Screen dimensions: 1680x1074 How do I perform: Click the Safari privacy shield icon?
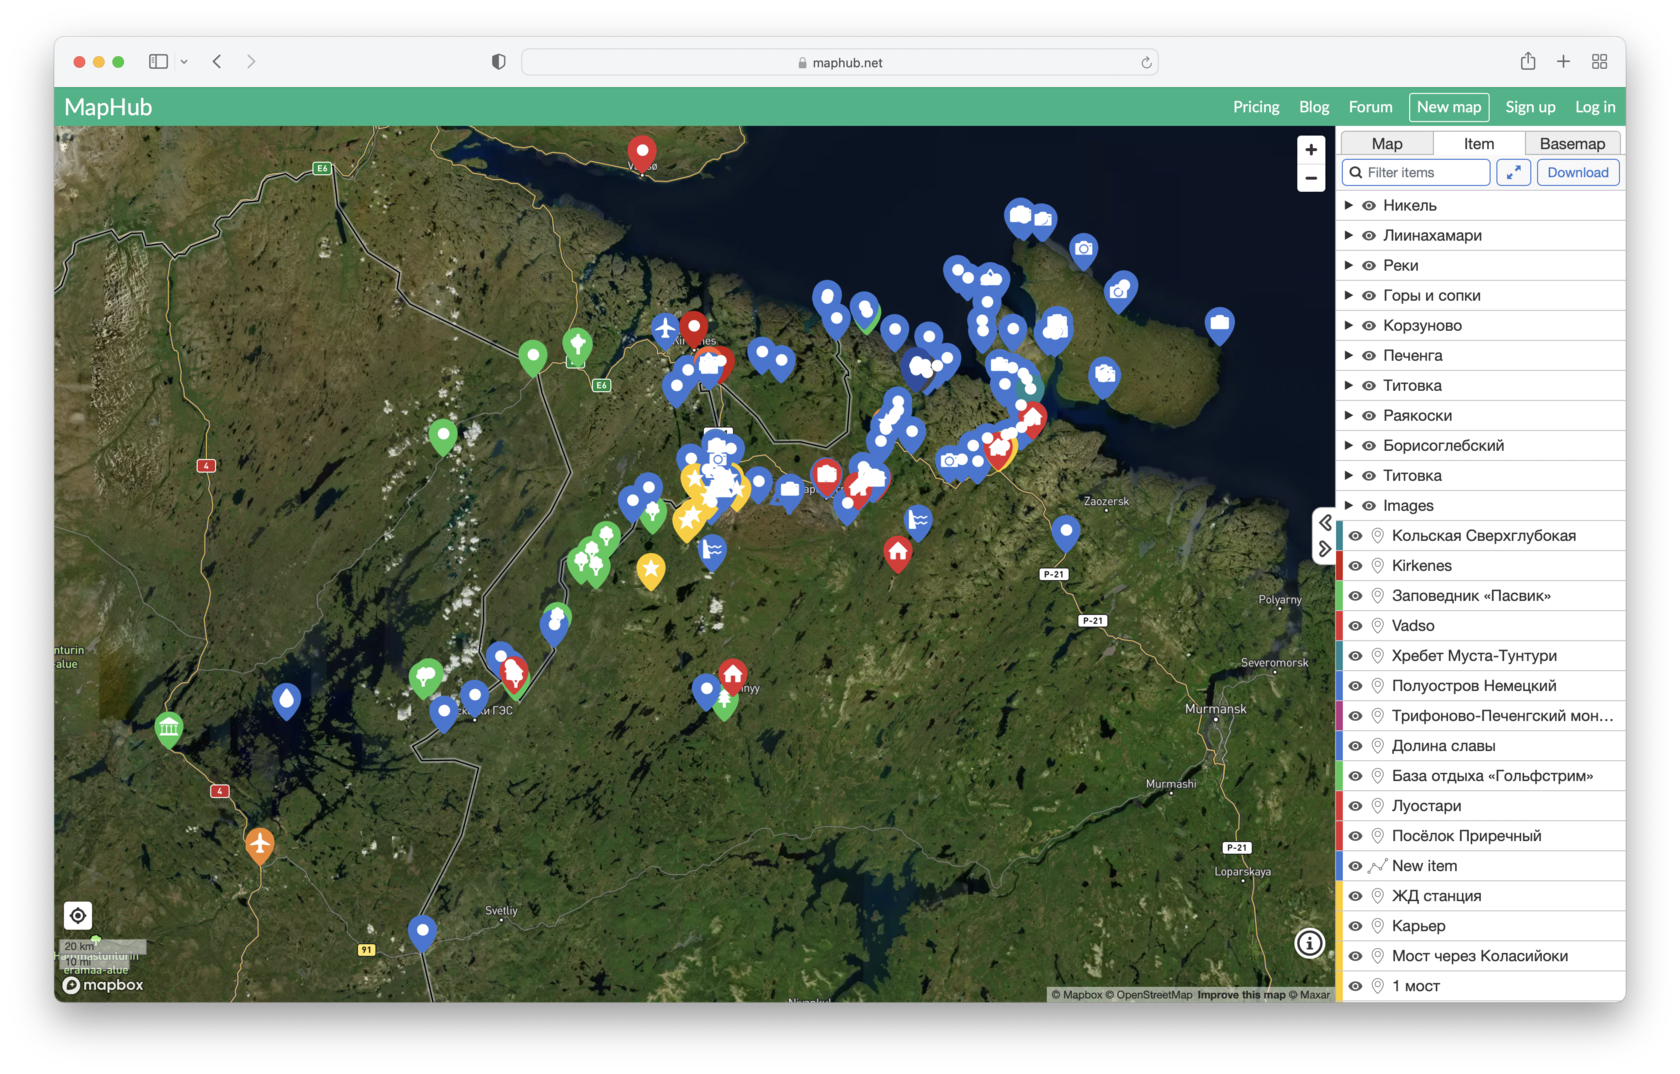coord(498,62)
